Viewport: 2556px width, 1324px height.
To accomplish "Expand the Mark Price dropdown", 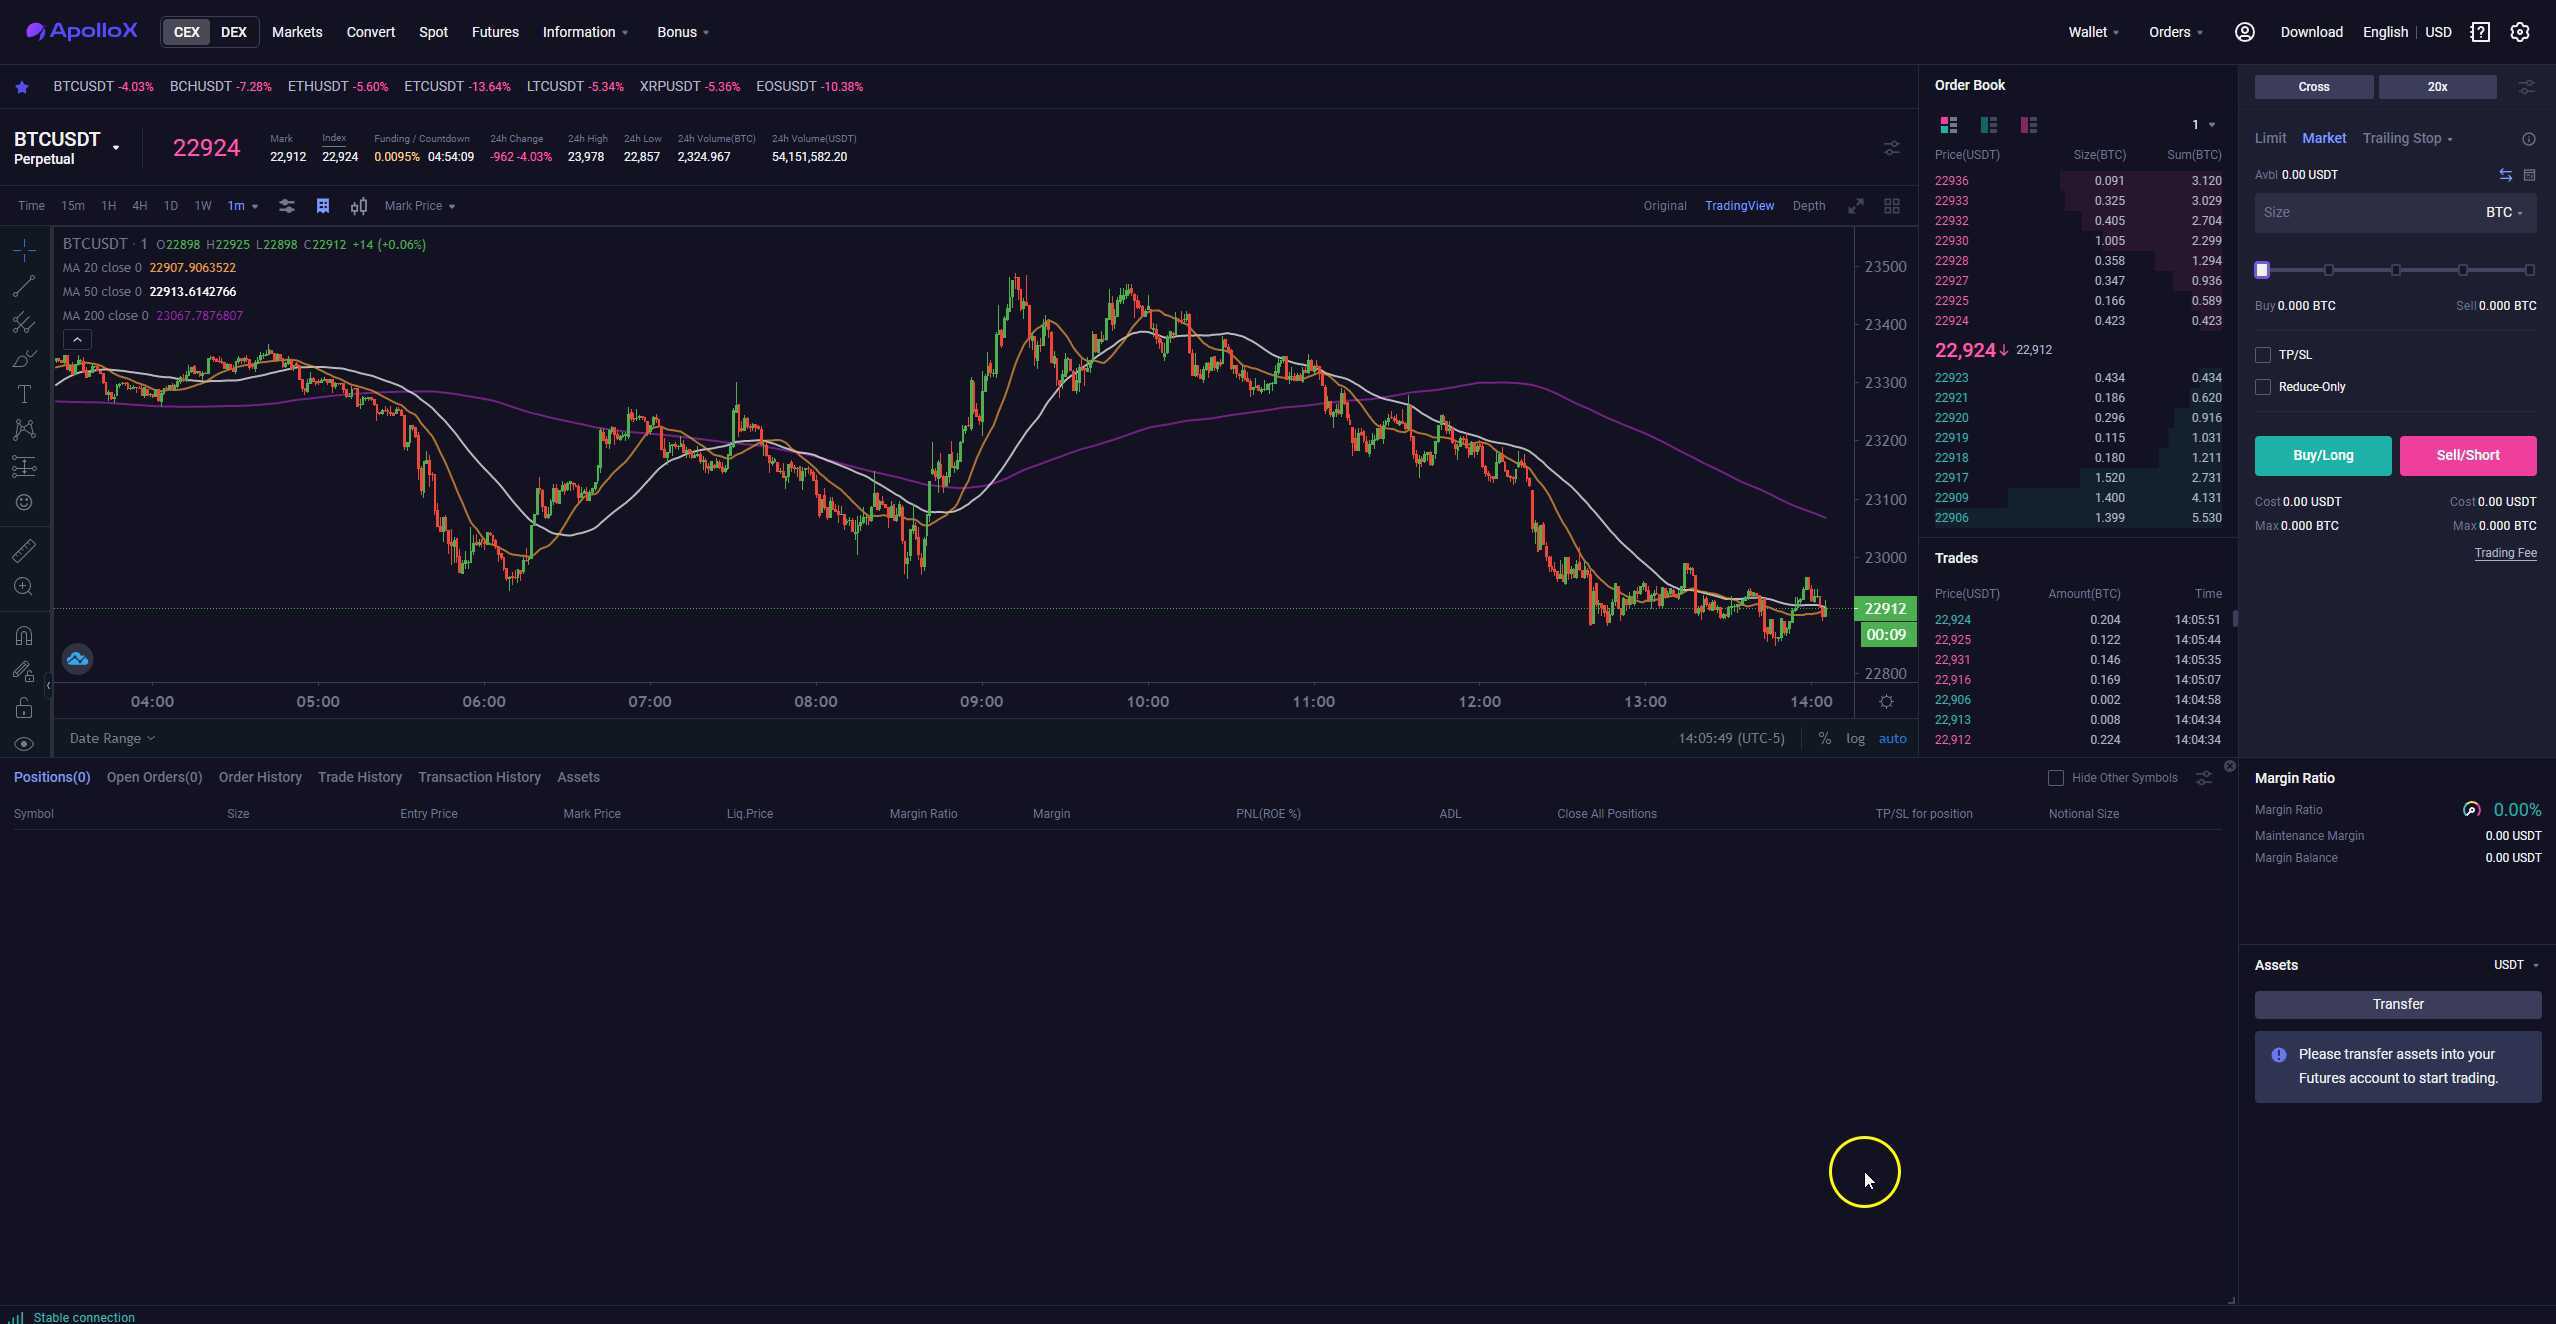I will [420, 206].
